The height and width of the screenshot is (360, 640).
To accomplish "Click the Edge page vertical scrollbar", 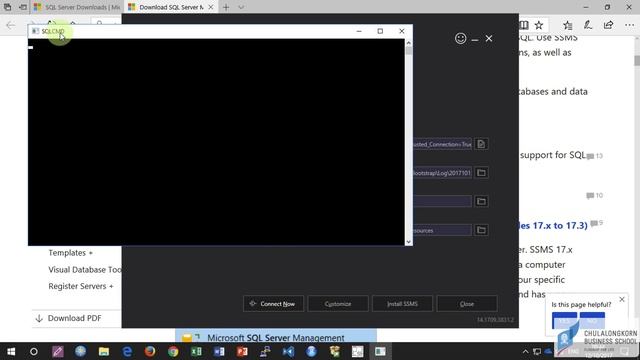I will tap(637, 60).
